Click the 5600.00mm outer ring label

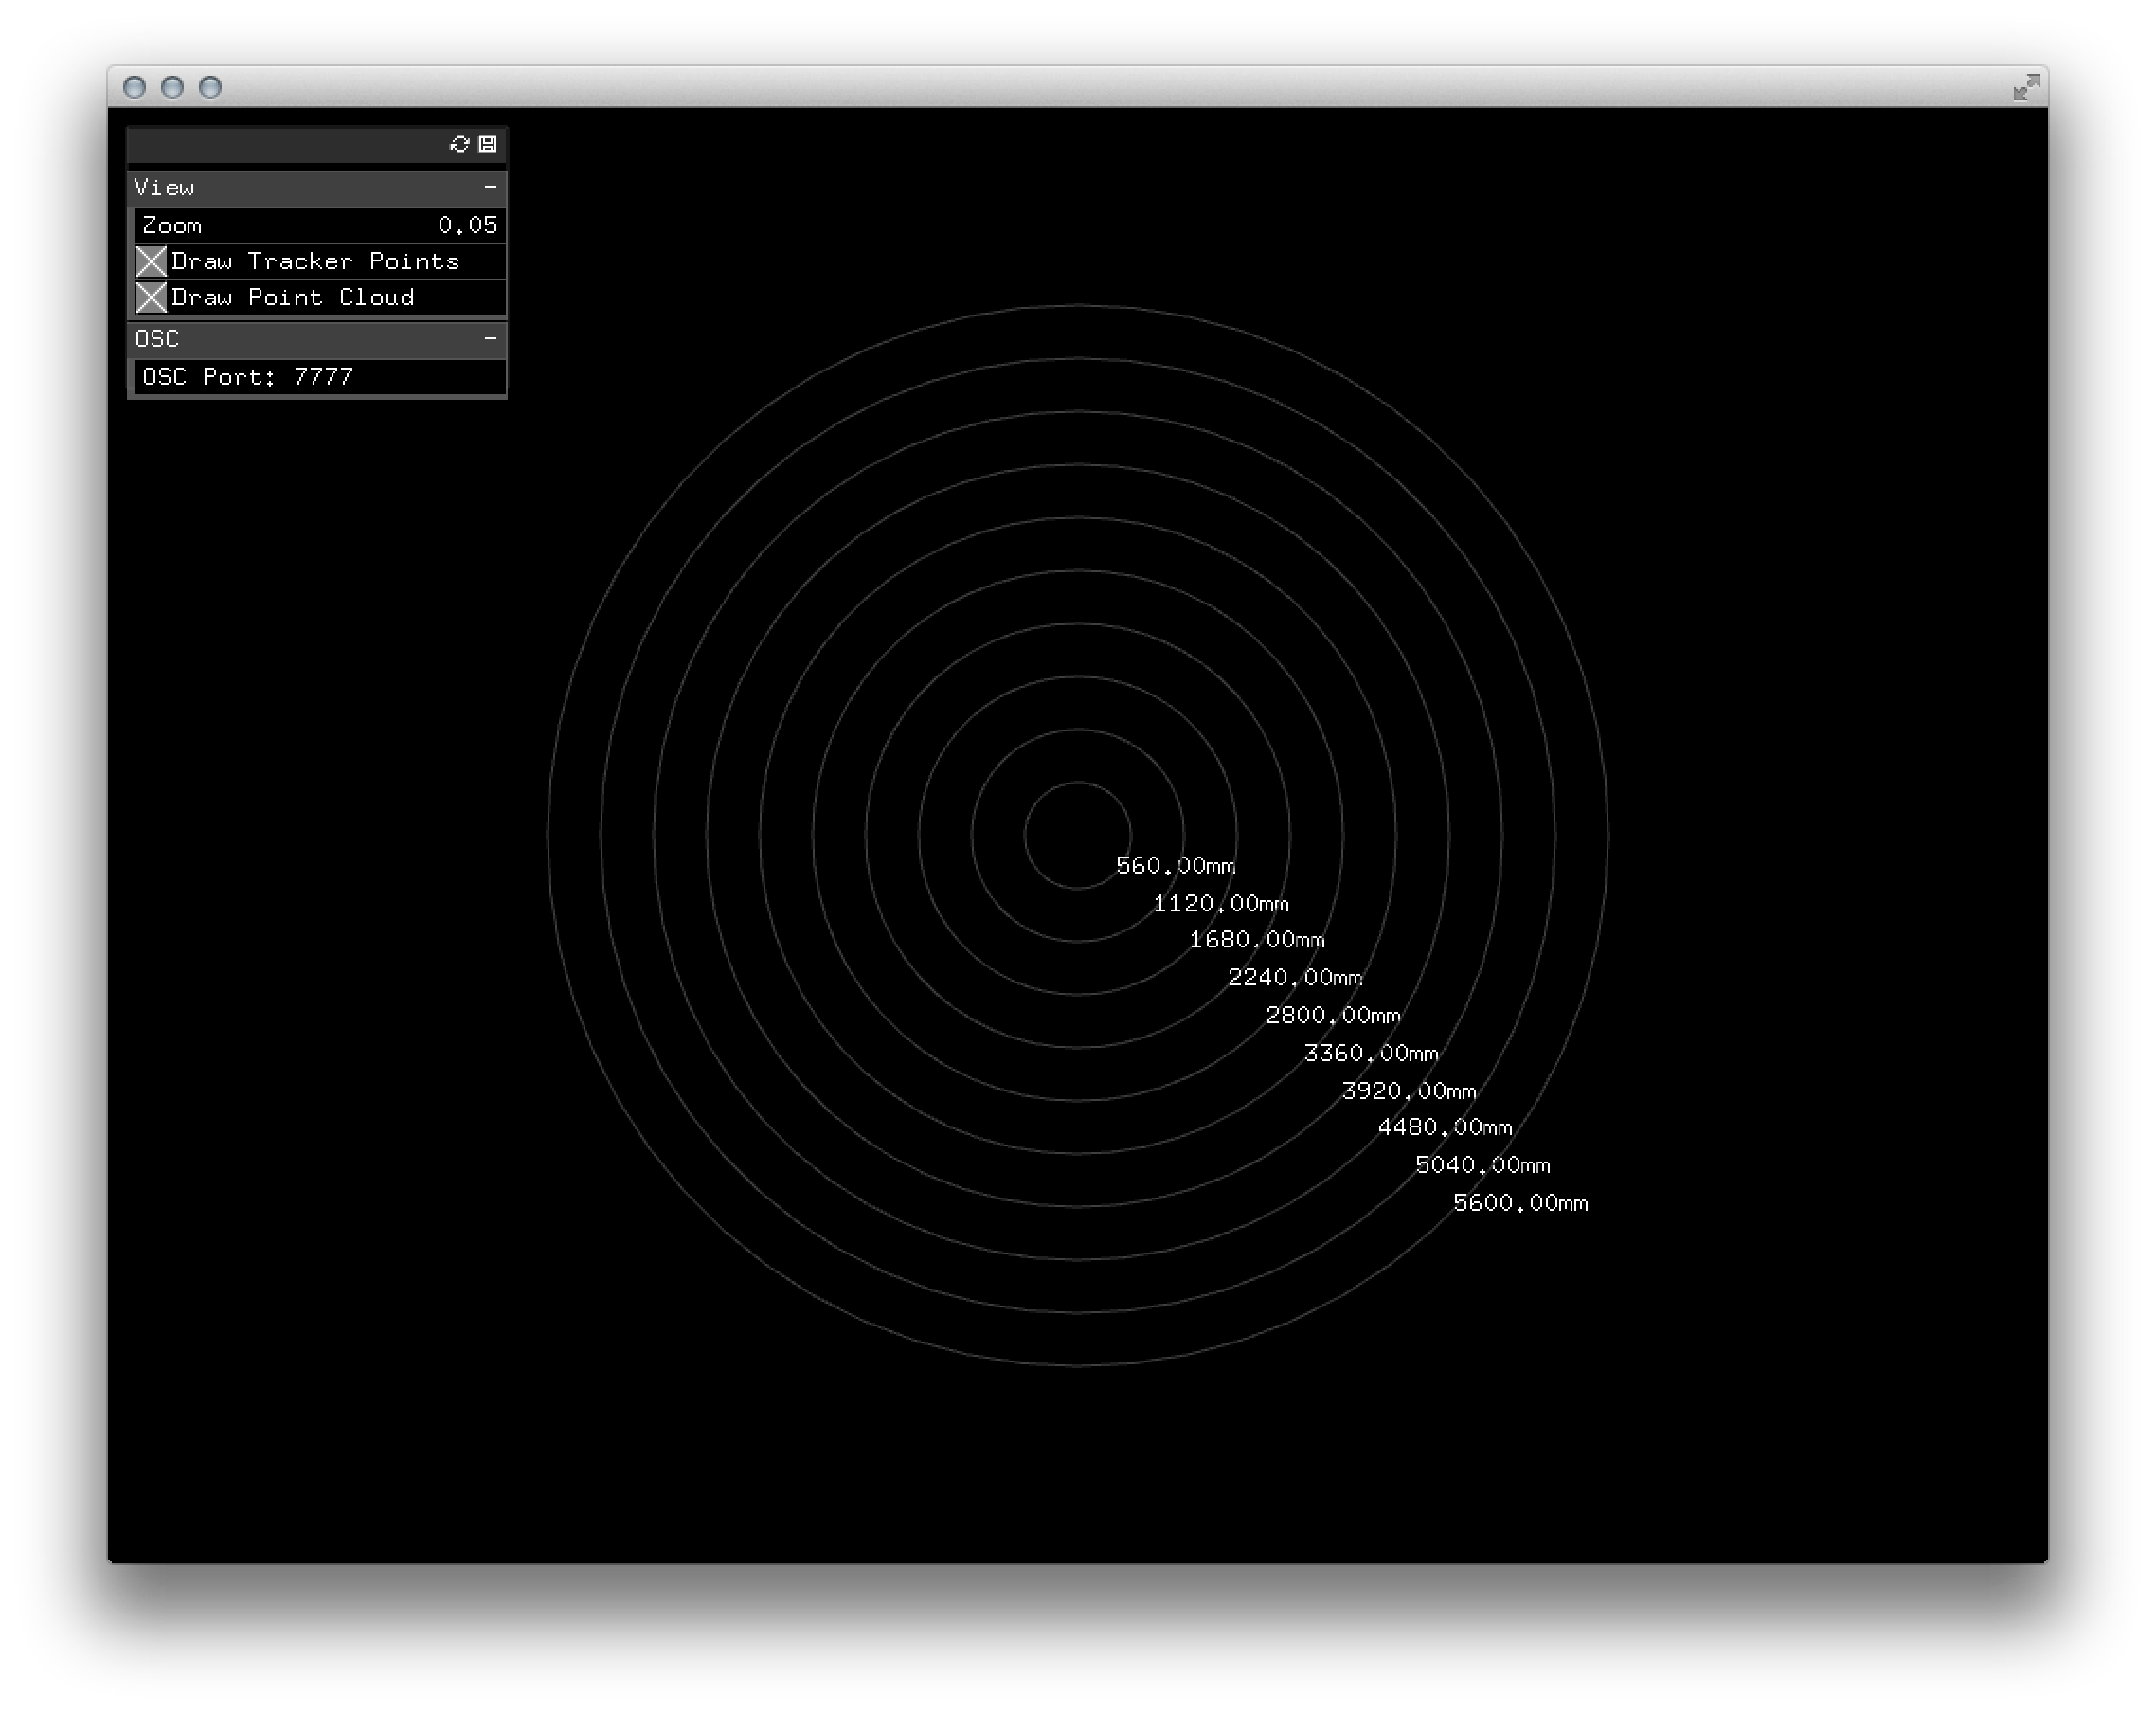coord(1520,1203)
